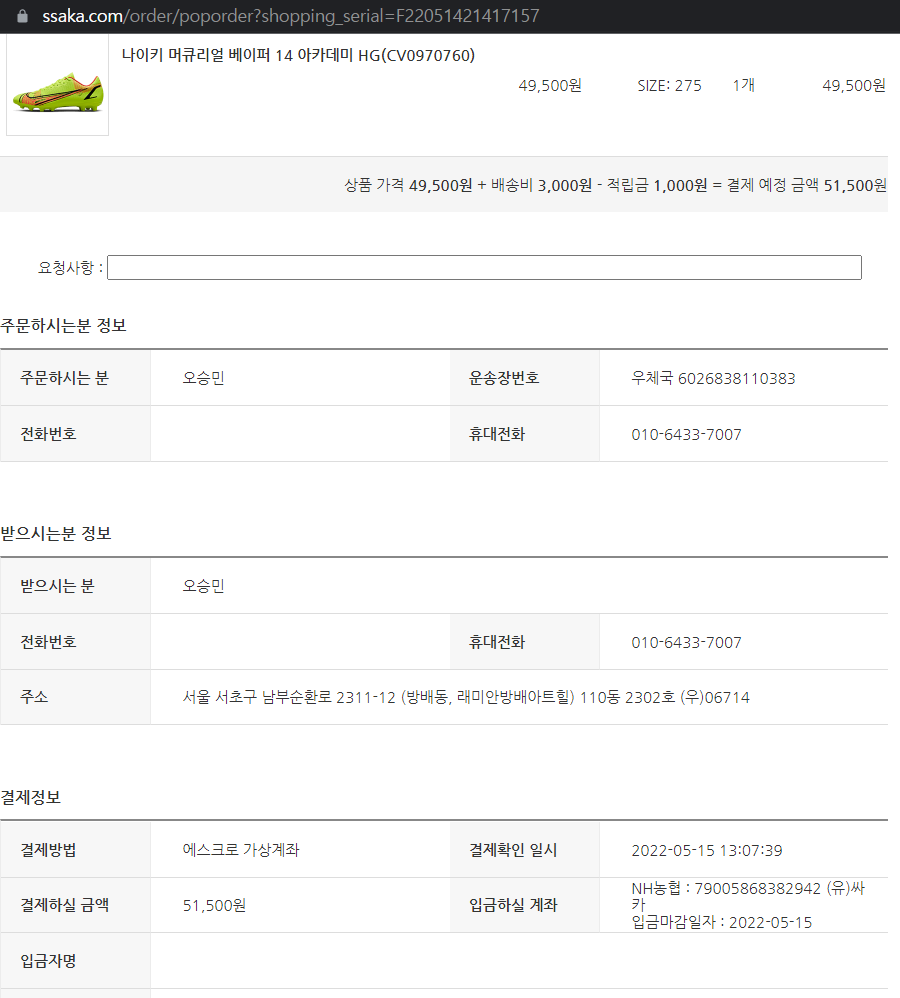Click orderer name 오승민 in 주문하시는 분 row
Image resolution: width=900 pixels, height=998 pixels.
pyautogui.click(x=204, y=378)
